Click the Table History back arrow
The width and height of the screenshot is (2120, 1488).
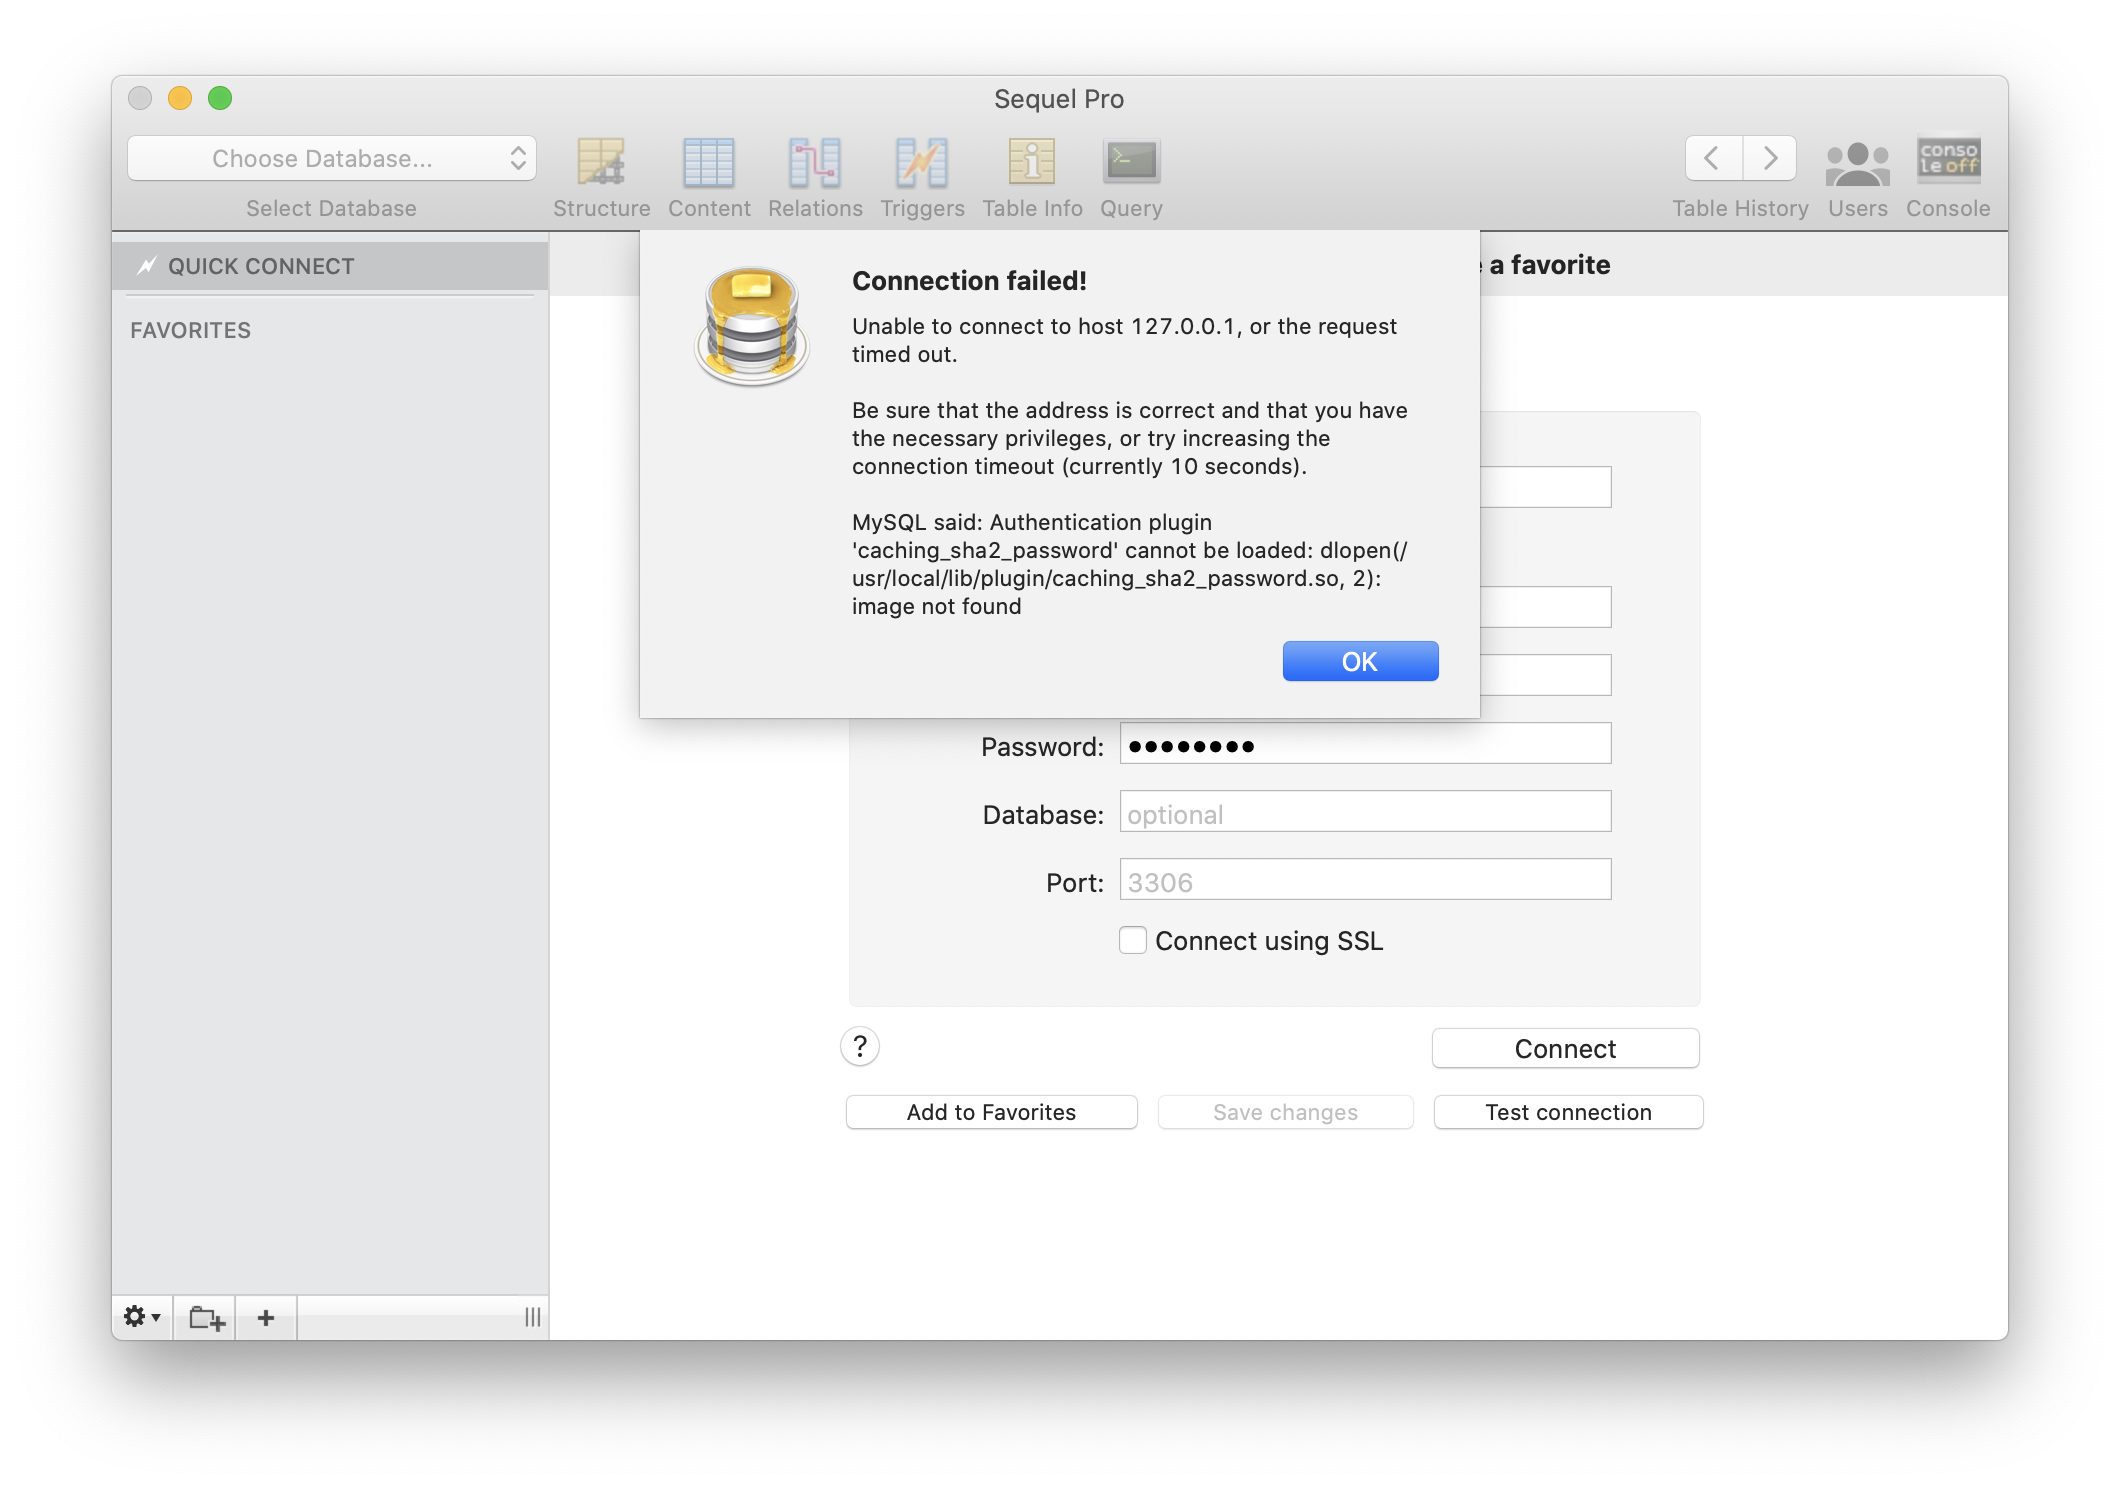tap(1711, 158)
